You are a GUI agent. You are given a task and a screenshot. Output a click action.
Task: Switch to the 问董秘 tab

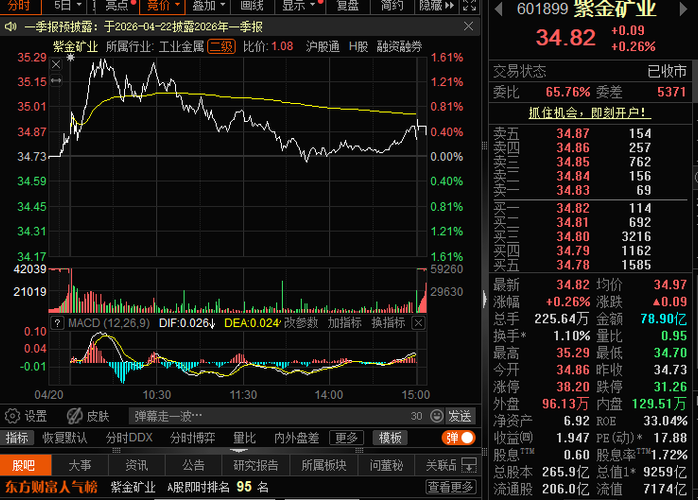(386, 466)
